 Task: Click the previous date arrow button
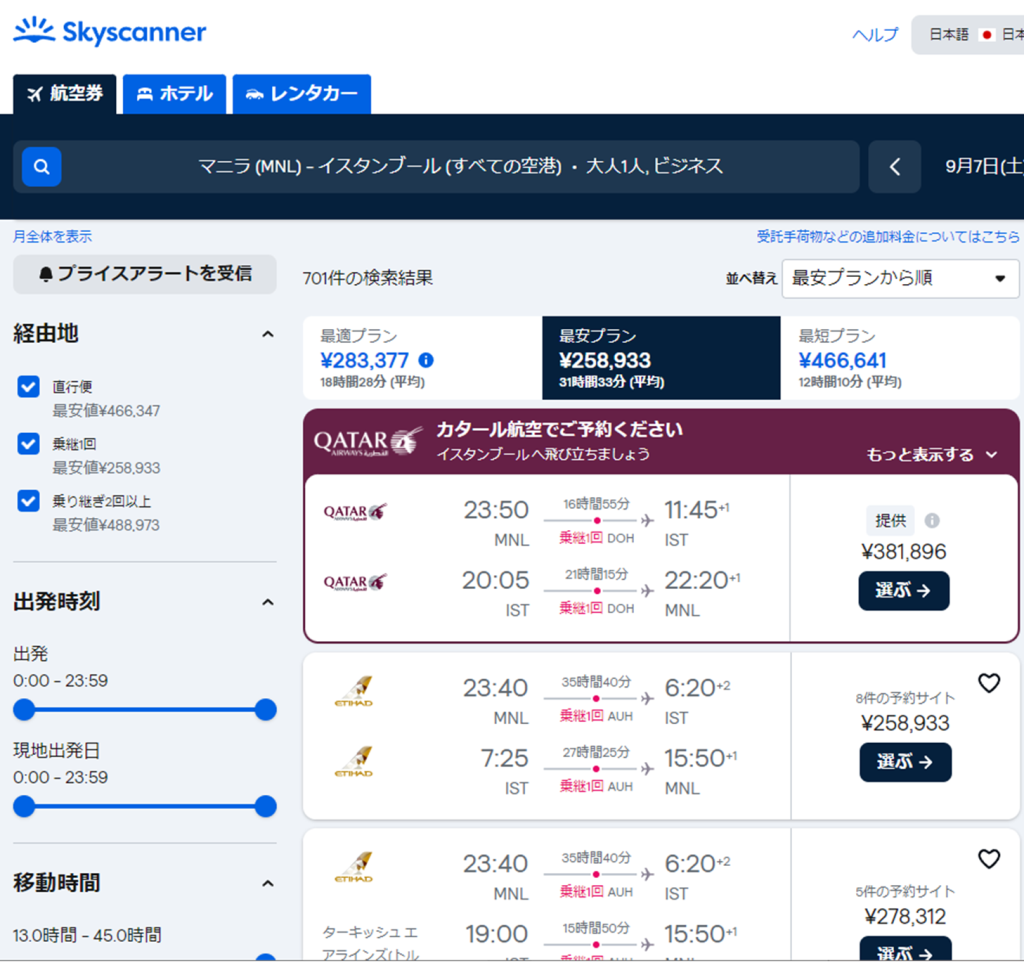(894, 167)
